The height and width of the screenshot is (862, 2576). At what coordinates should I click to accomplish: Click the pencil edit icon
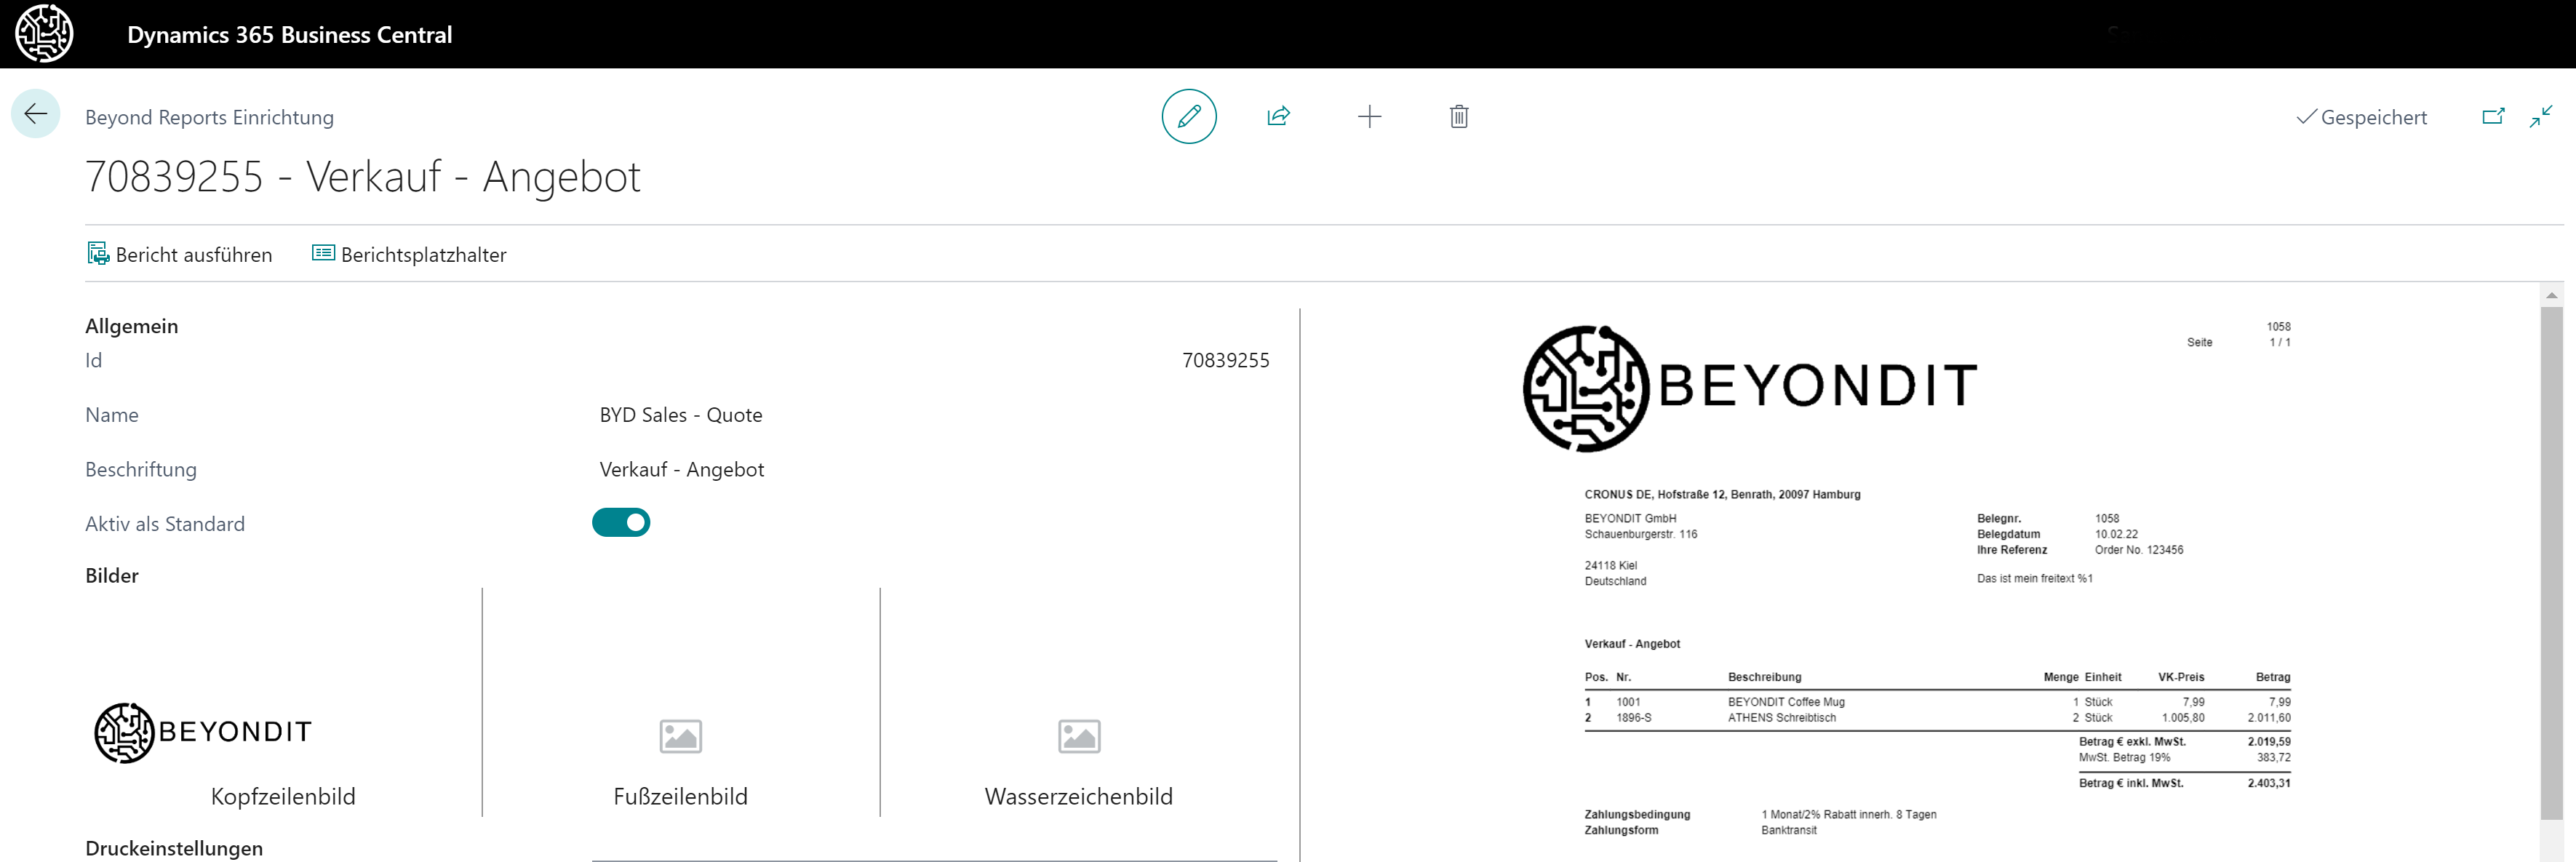tap(1189, 116)
